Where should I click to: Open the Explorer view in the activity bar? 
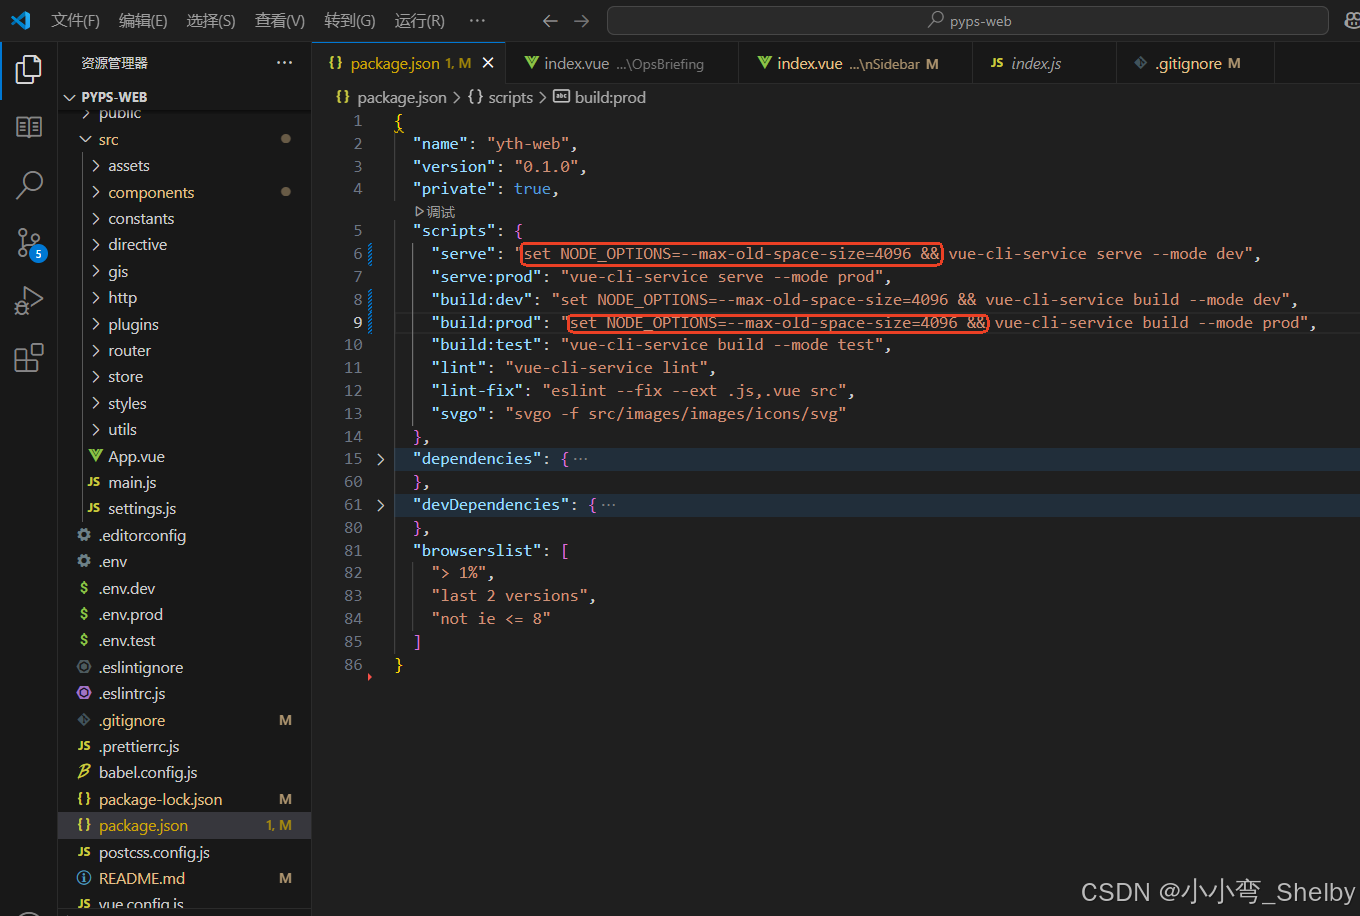(x=29, y=69)
